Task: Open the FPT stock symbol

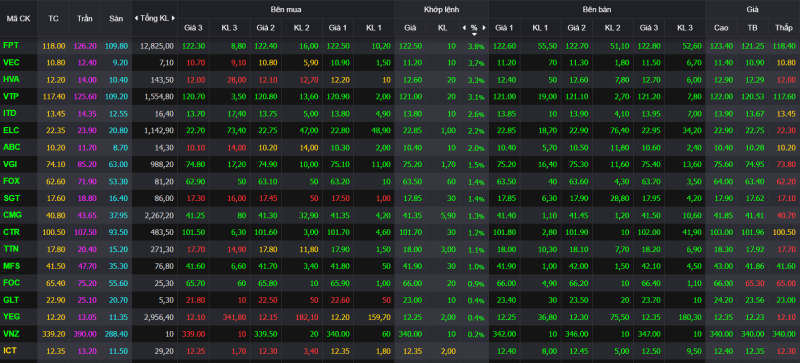Action: coord(11,46)
